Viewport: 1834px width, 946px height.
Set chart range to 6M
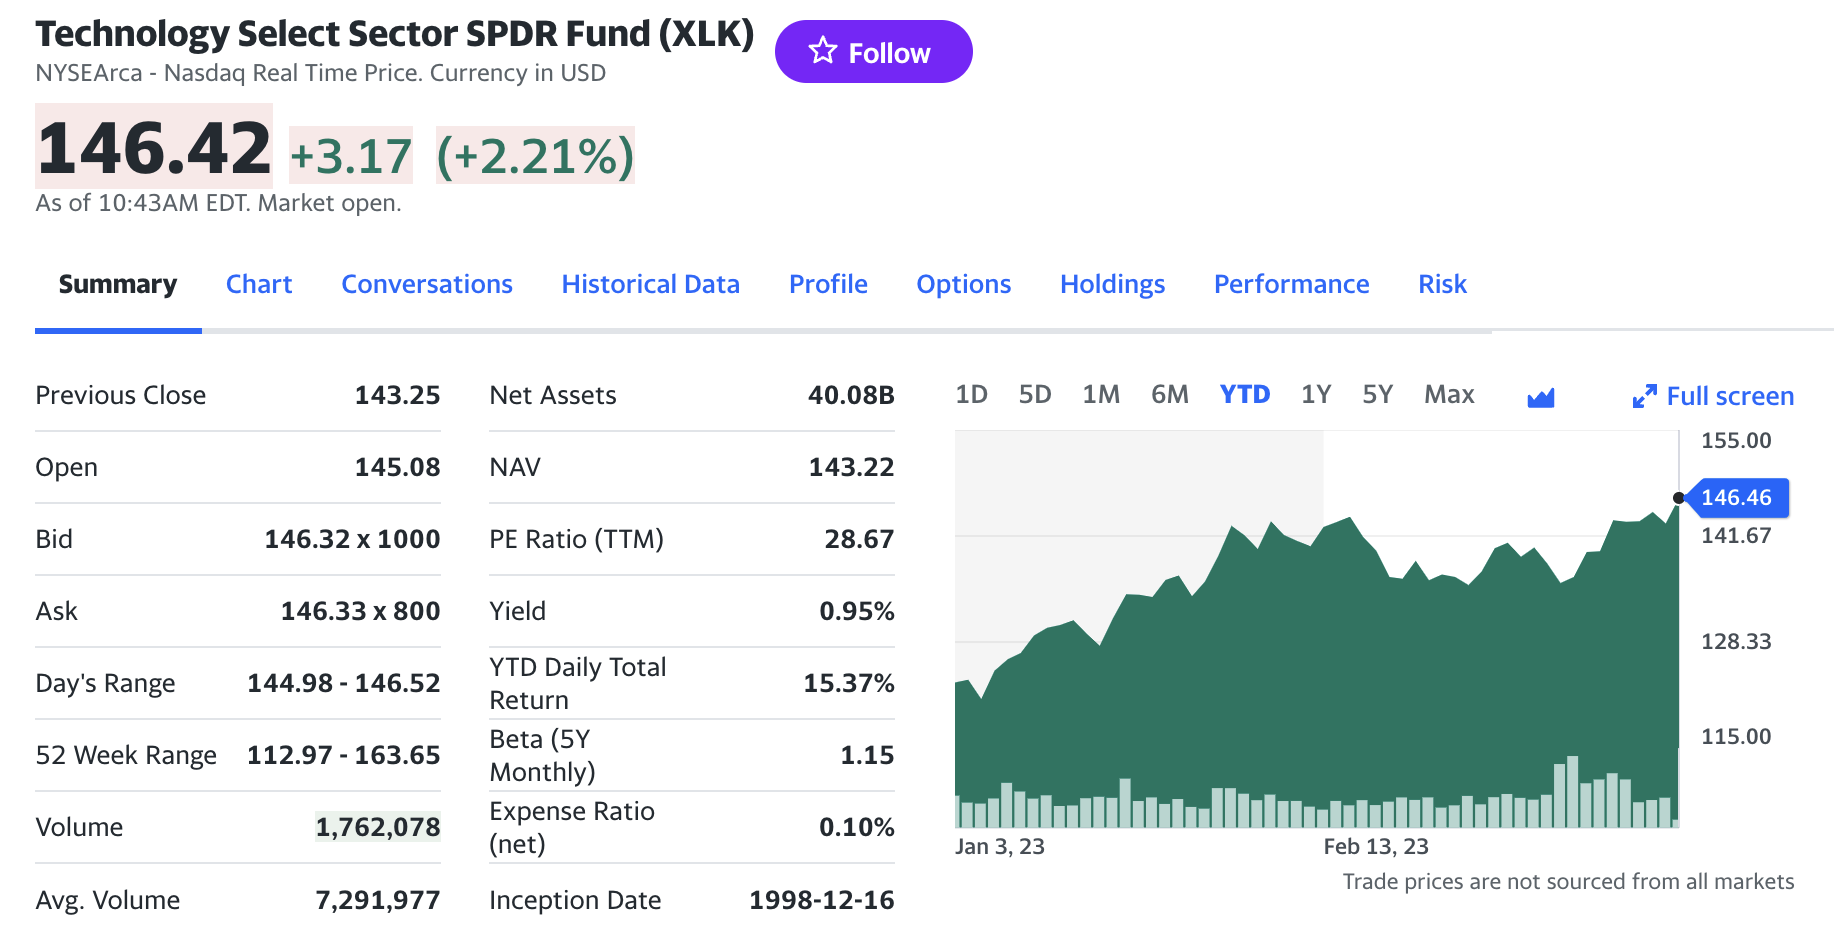[x=1170, y=395]
